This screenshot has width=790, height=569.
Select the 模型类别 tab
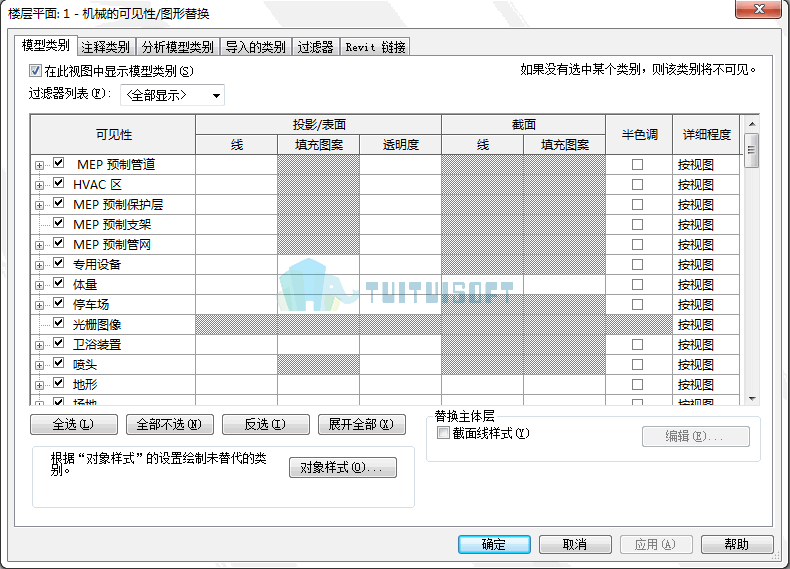[46, 46]
